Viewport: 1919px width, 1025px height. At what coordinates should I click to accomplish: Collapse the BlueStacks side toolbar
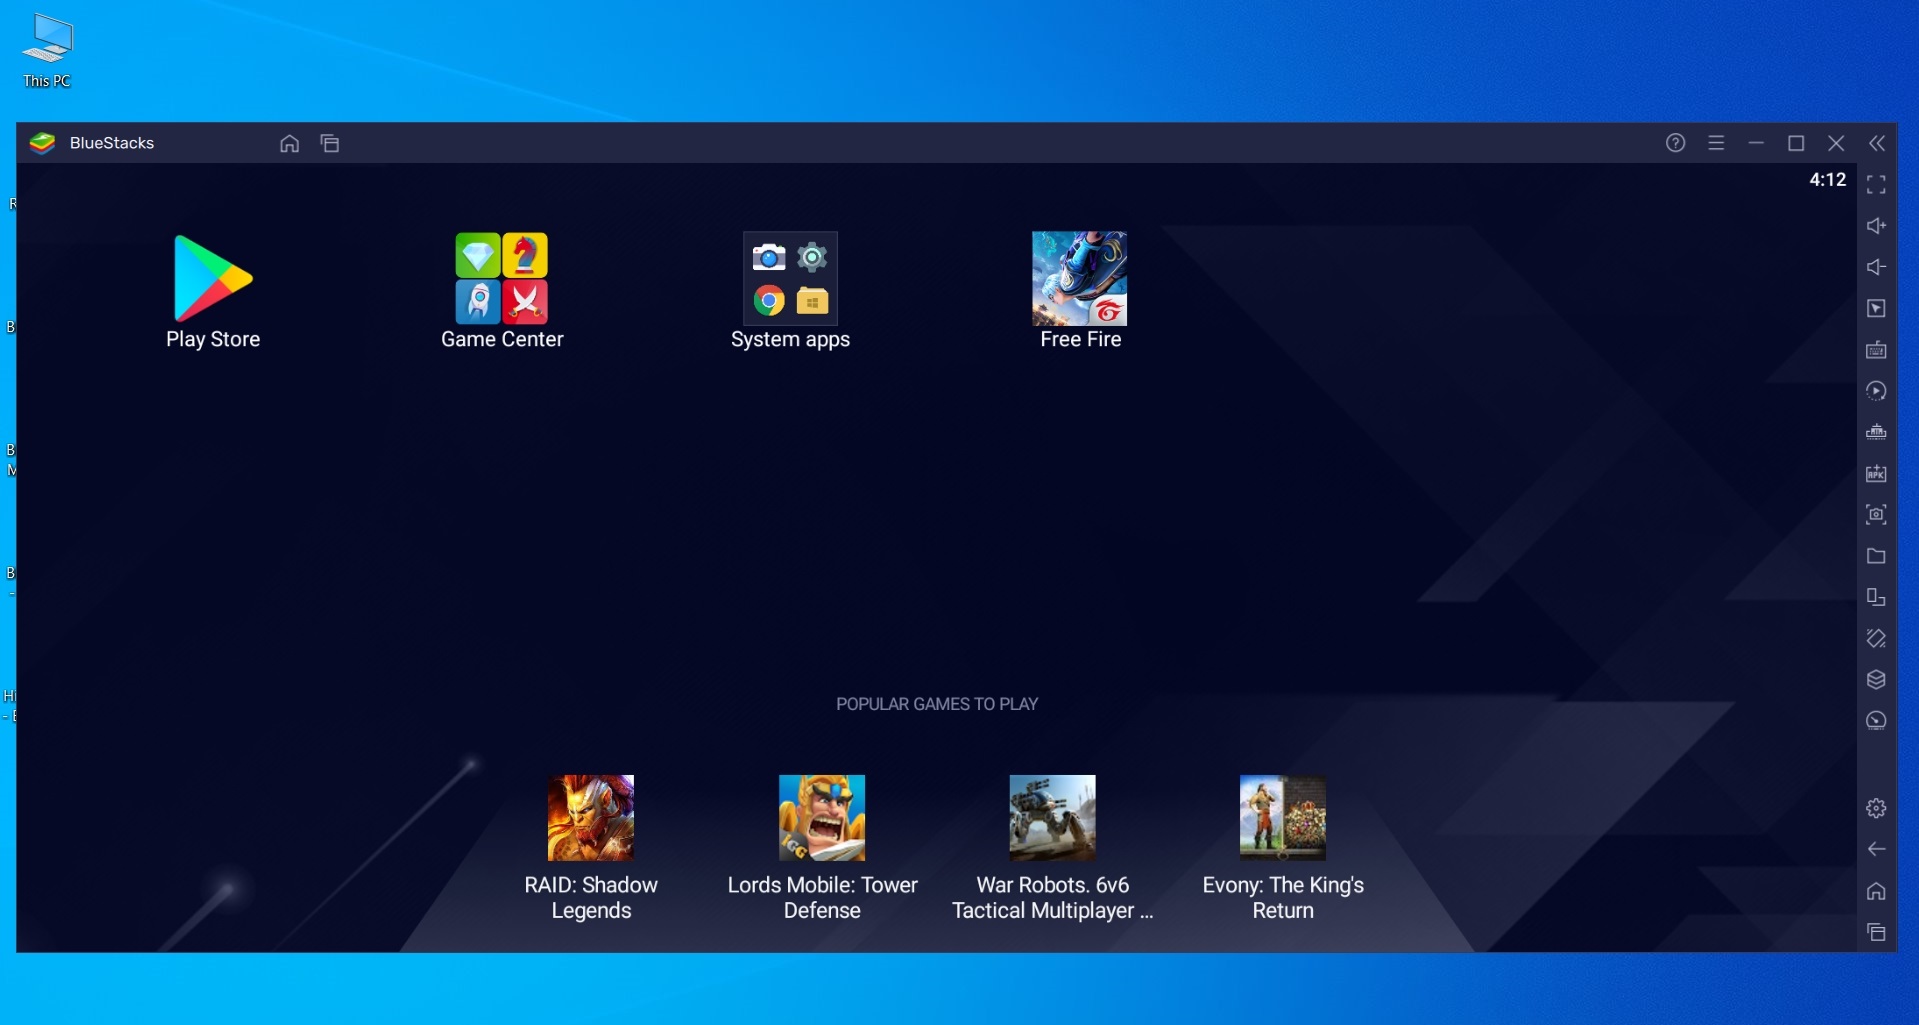click(x=1877, y=143)
